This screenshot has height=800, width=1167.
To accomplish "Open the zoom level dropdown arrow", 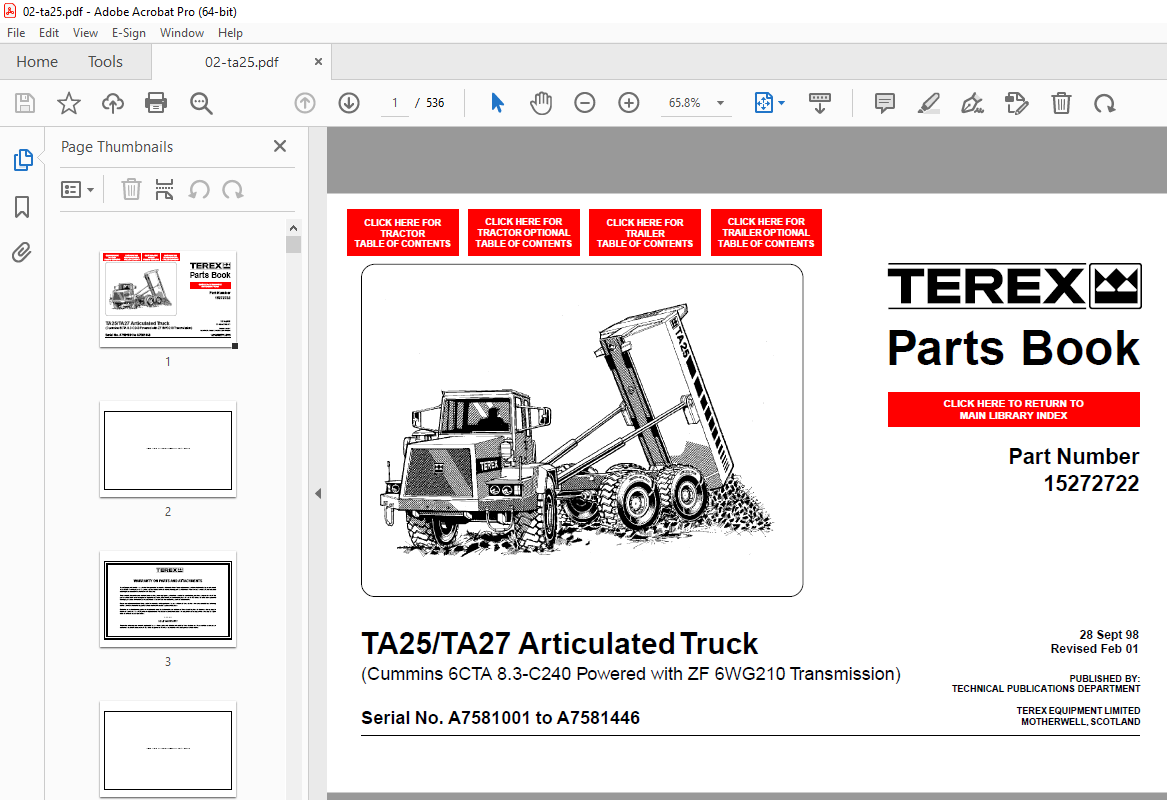I will click(x=720, y=103).
